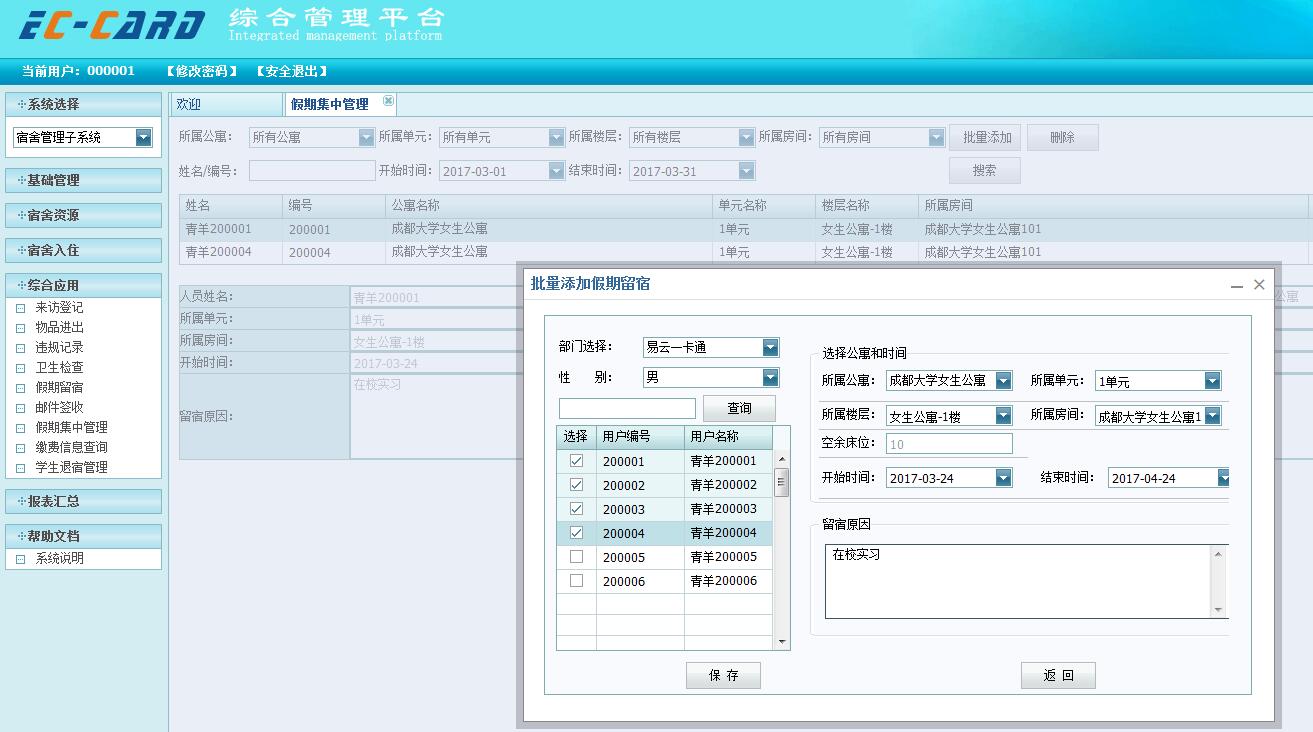The height and width of the screenshot is (732, 1313).
Task: Check the checkbox for user 200006
Action: coord(576,581)
